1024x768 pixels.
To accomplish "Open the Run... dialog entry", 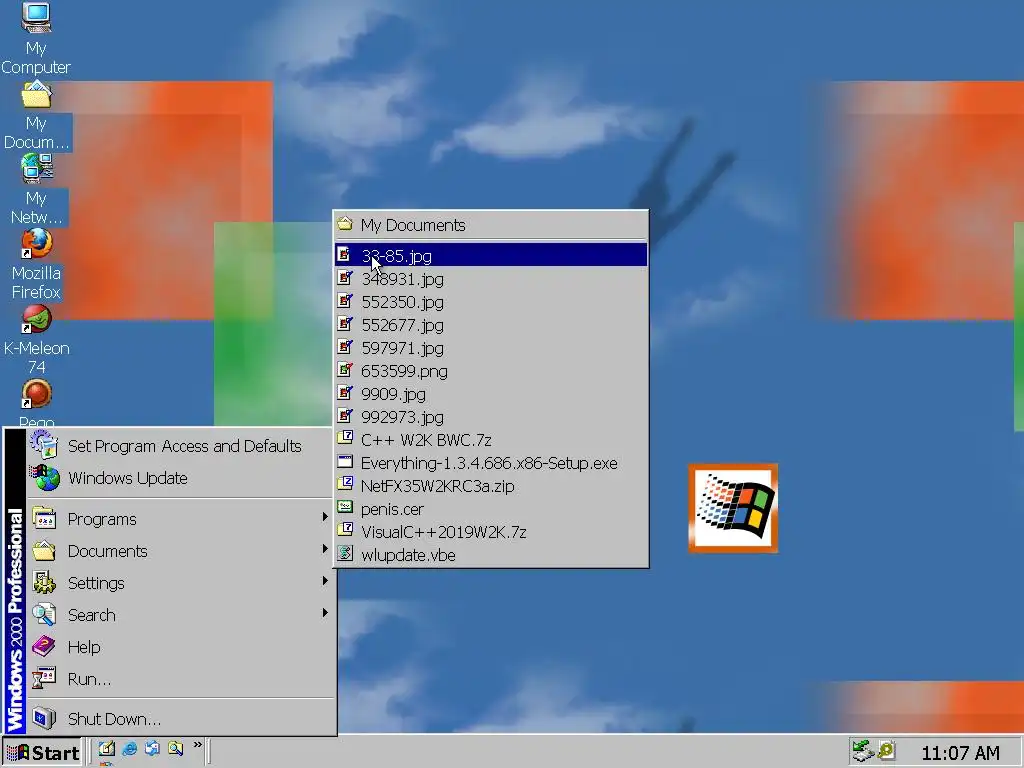I will [x=181, y=679].
